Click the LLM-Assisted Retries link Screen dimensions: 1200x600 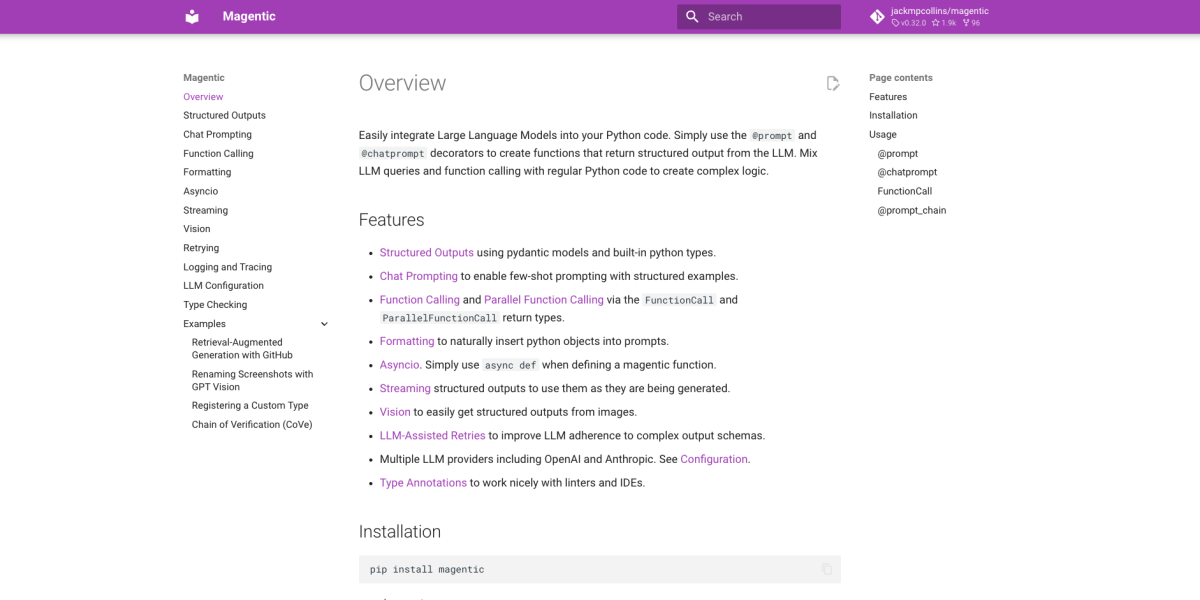[432, 436]
